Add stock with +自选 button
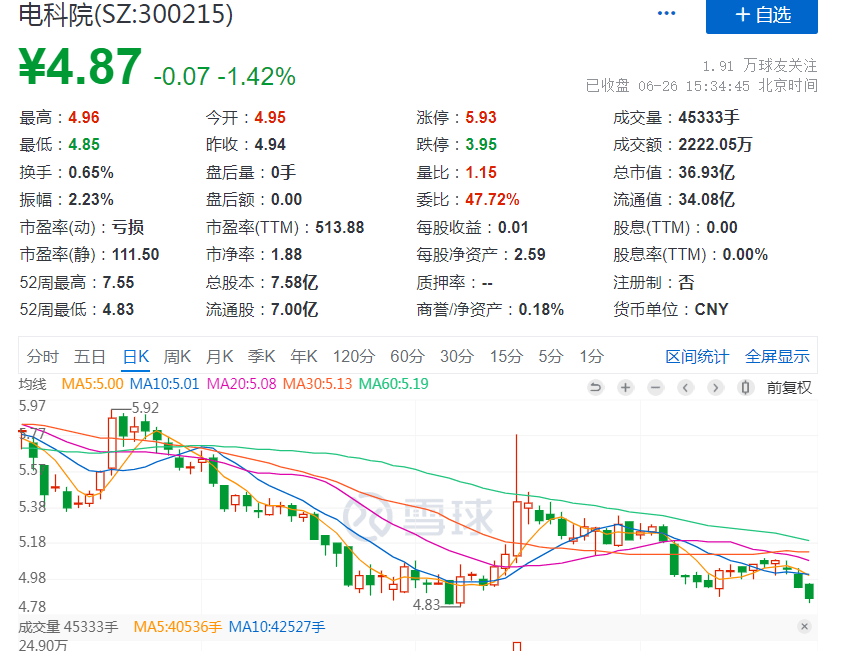This screenshot has height=651, width=847. (x=762, y=16)
